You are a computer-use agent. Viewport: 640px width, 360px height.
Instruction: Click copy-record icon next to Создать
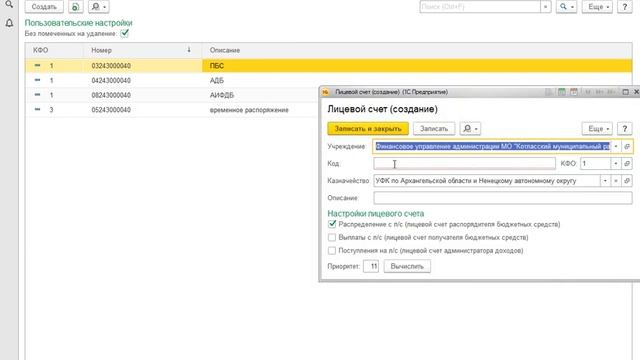click(76, 7)
